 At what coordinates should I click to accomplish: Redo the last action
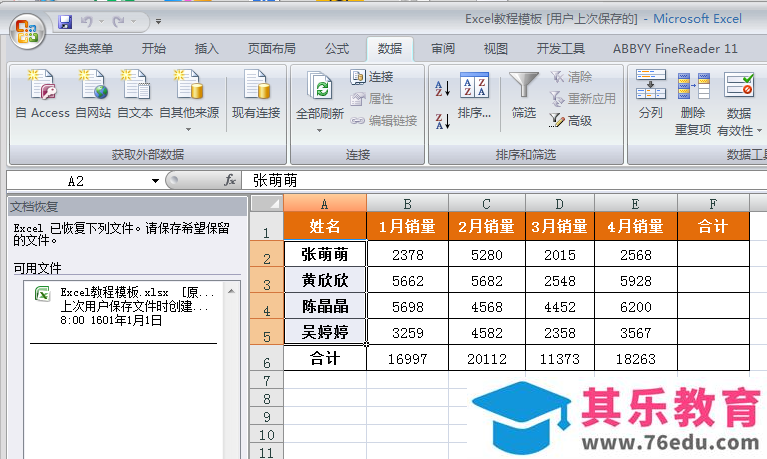click(x=118, y=22)
